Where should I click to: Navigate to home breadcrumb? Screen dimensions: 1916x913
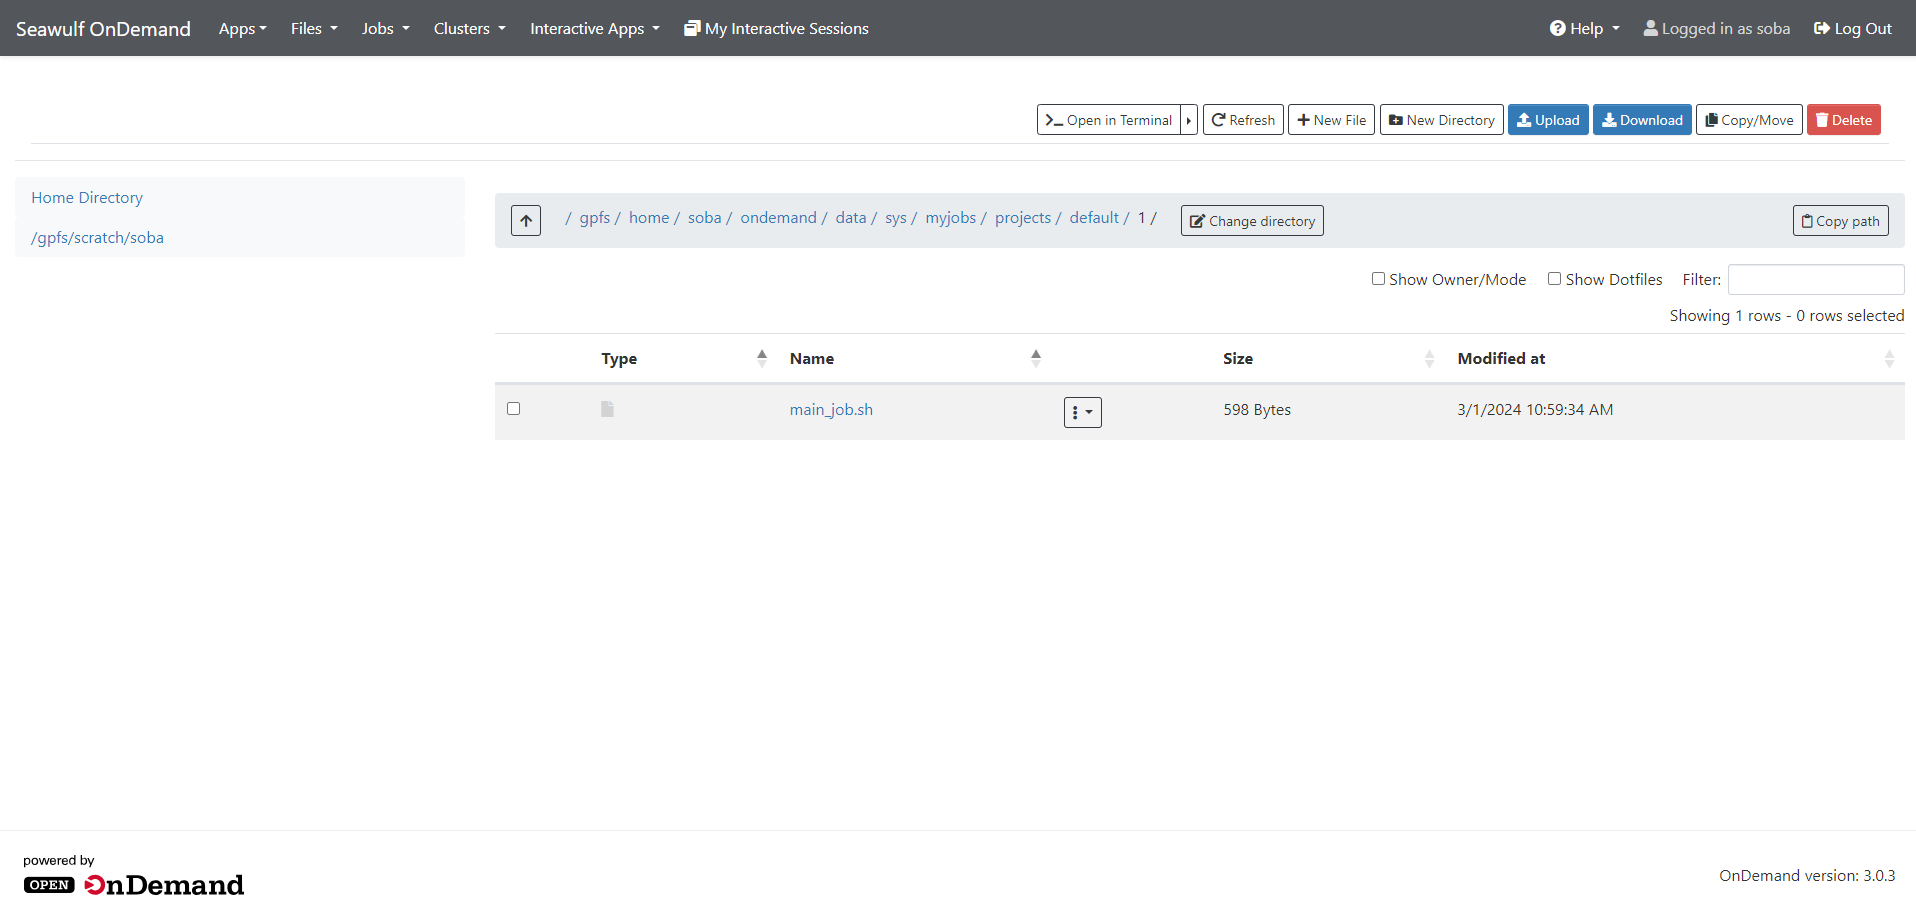649,217
